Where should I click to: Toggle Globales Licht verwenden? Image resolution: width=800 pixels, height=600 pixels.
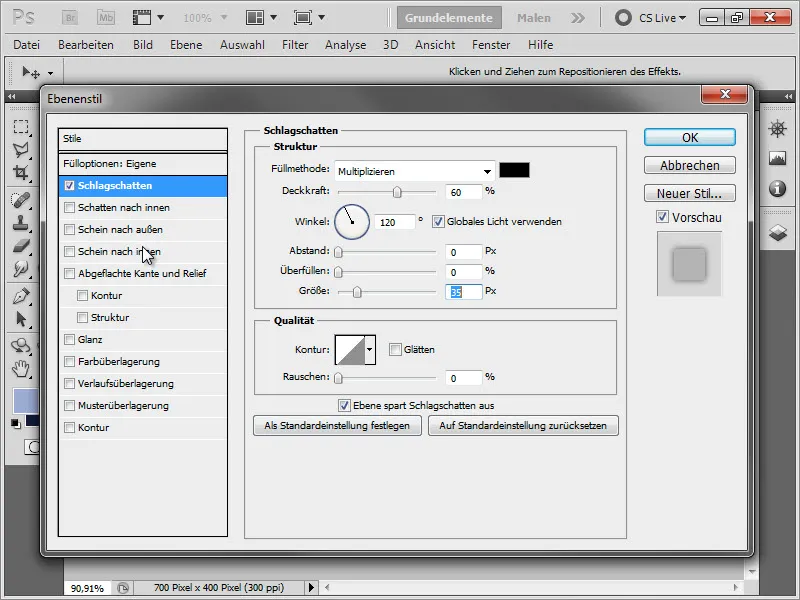pyautogui.click(x=438, y=221)
